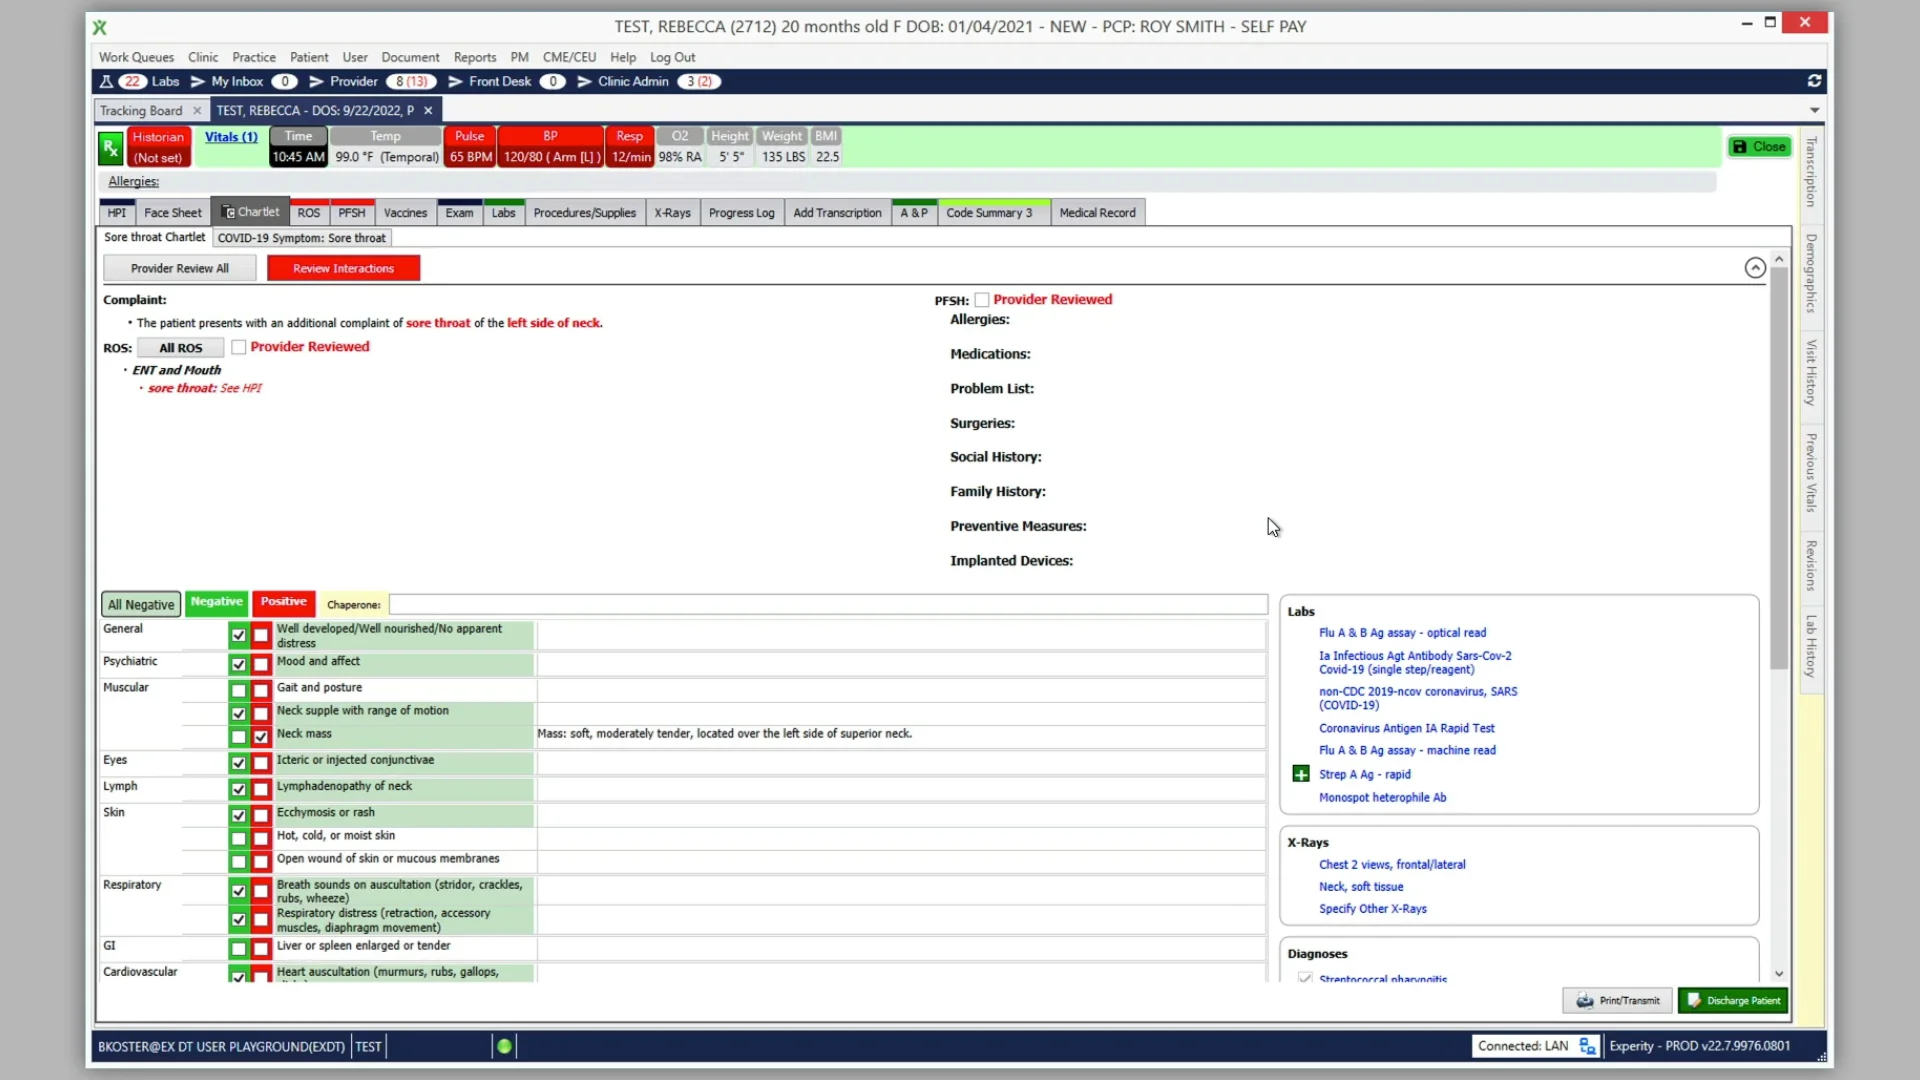Click the green plus beside Strep A Ag - rapid
The image size is (1920, 1080).
tap(1300, 774)
